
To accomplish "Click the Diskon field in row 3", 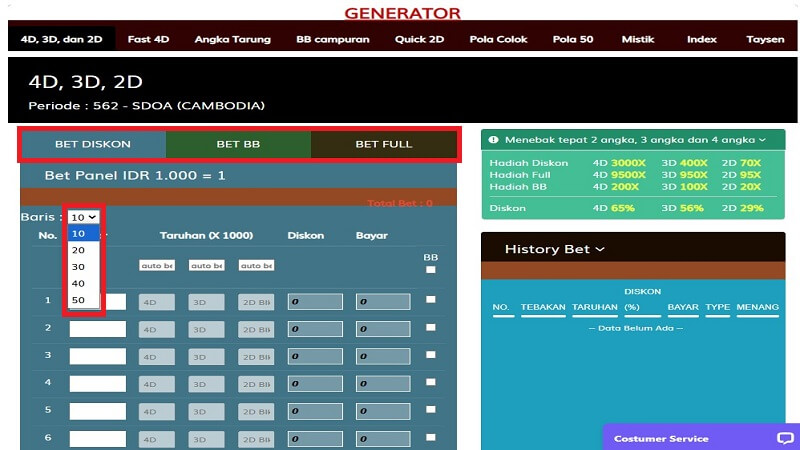I will click(x=315, y=356).
